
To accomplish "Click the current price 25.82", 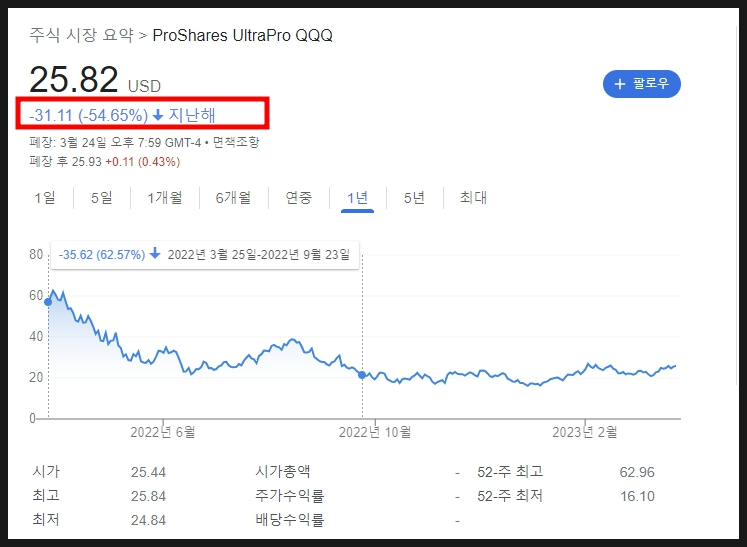I will pos(74,80).
